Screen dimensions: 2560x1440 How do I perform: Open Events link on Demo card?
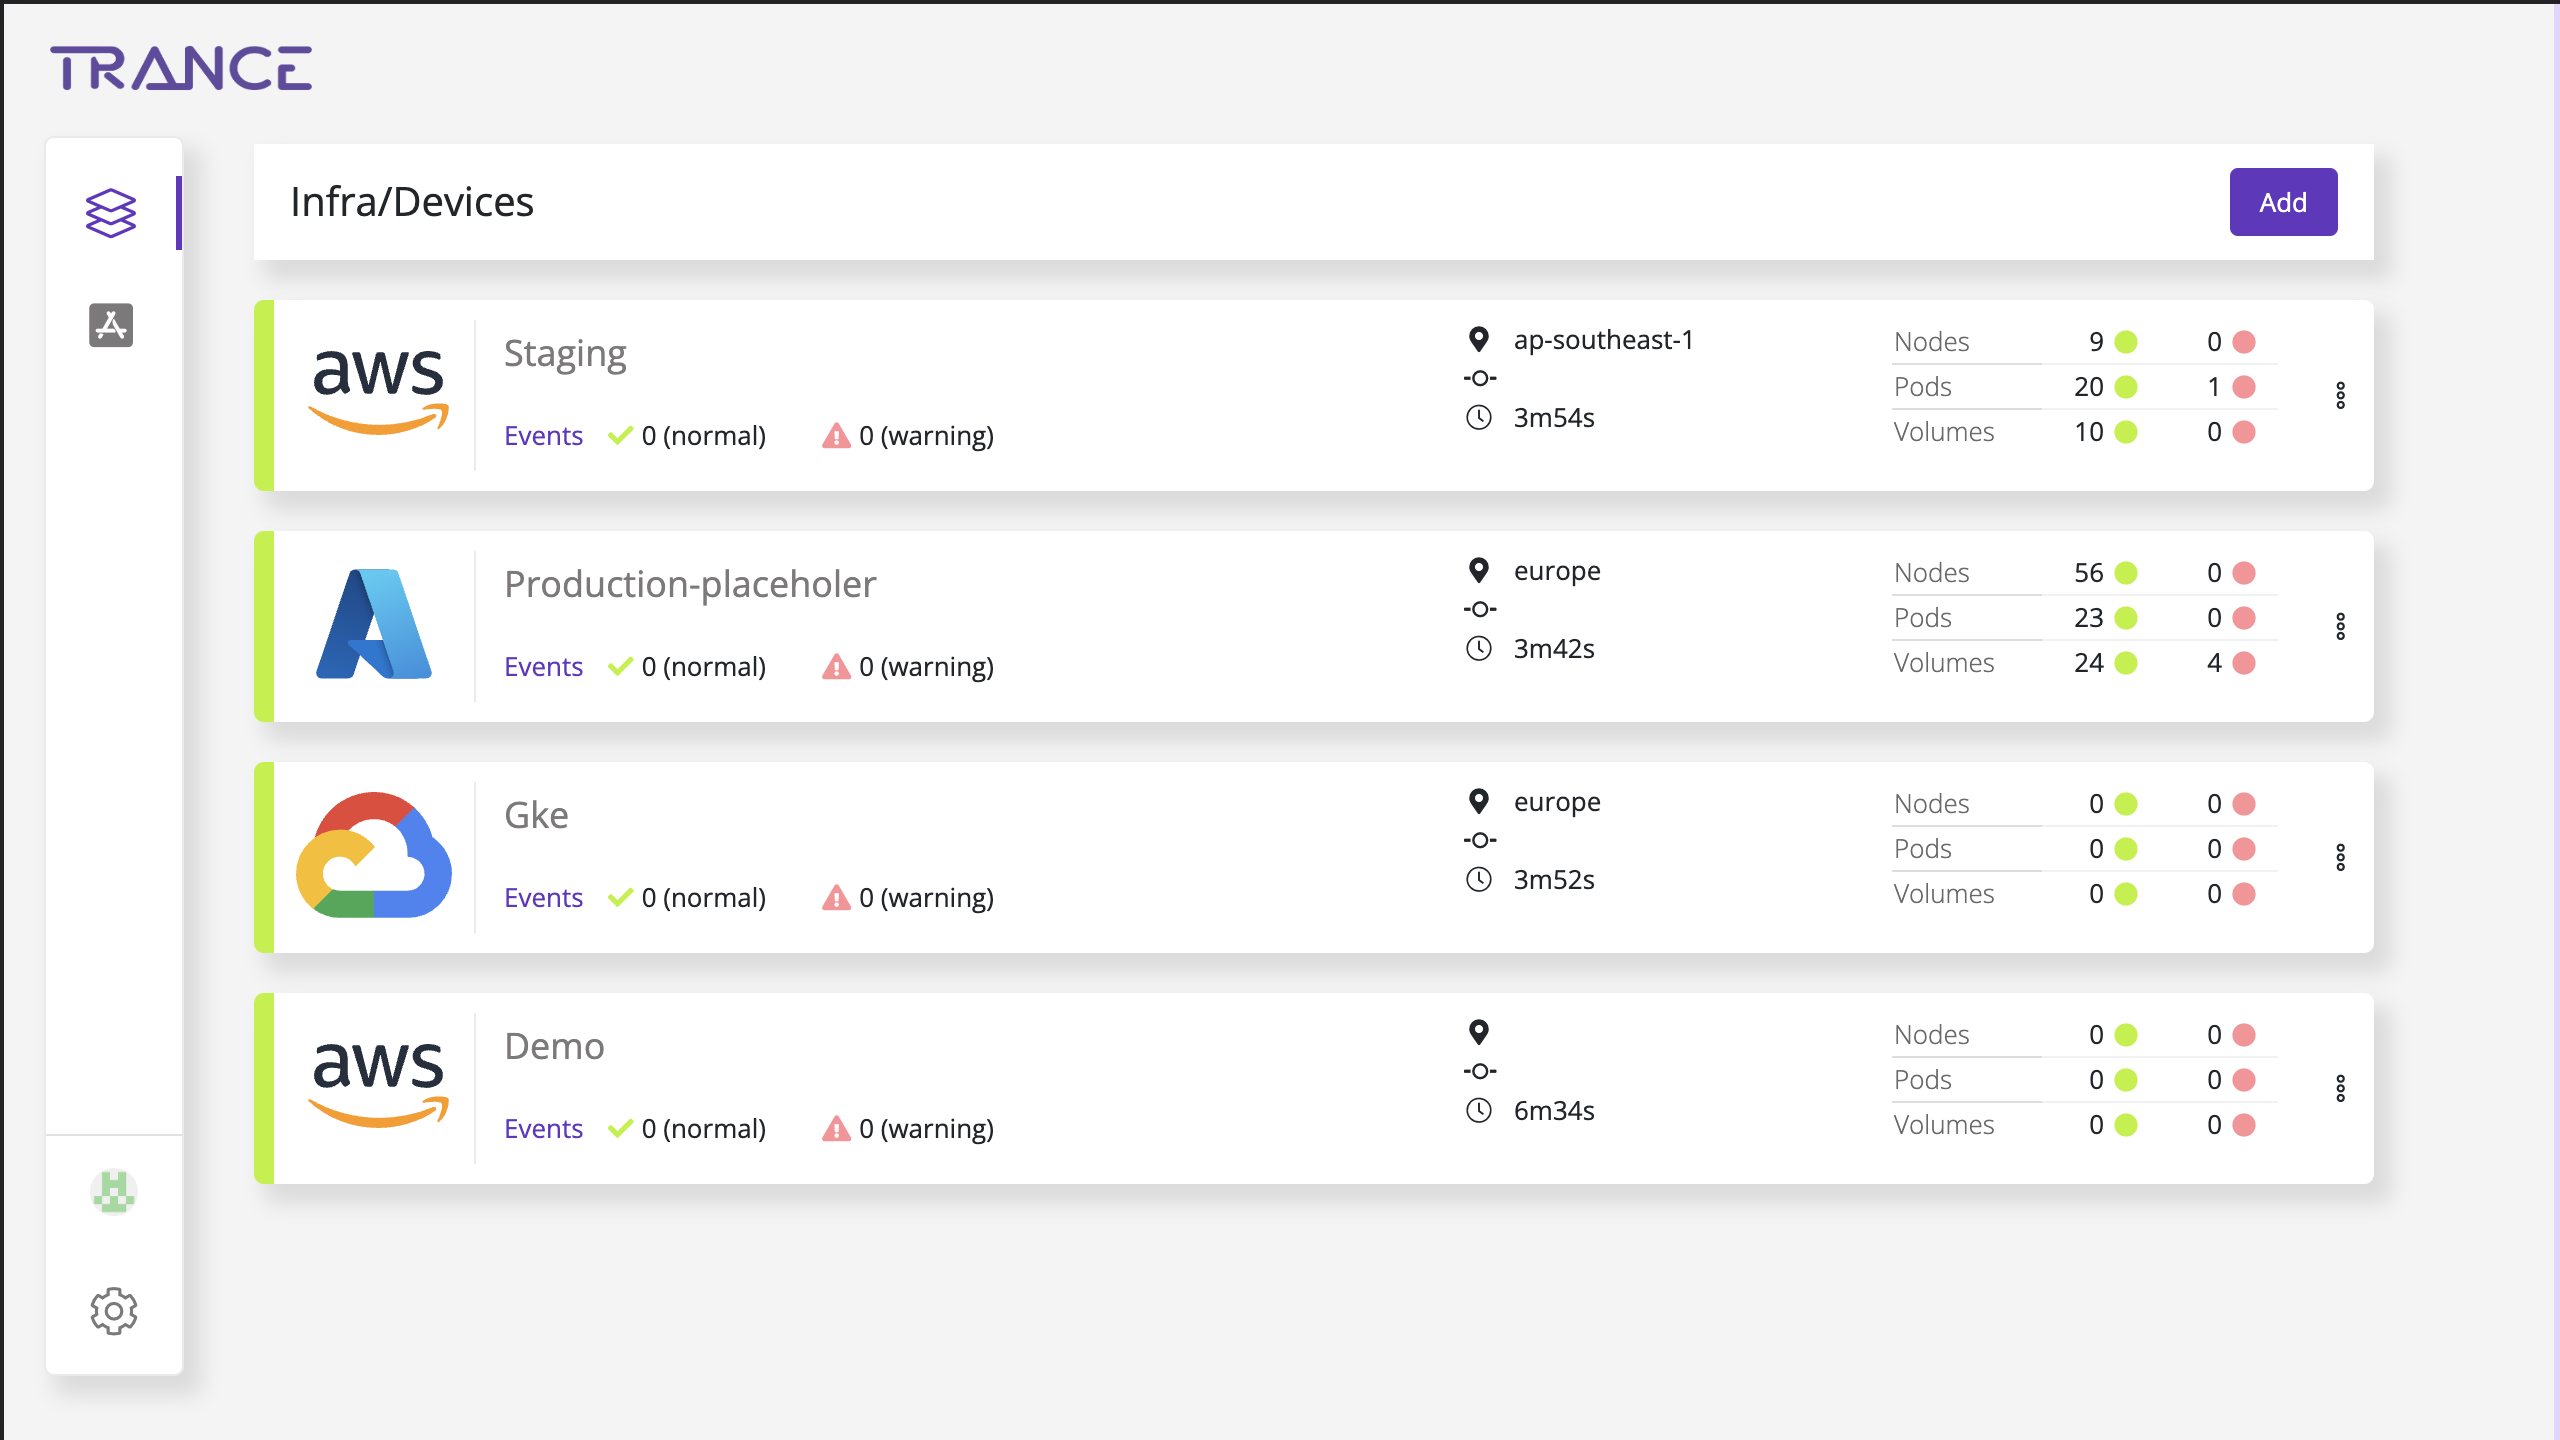click(x=543, y=1129)
